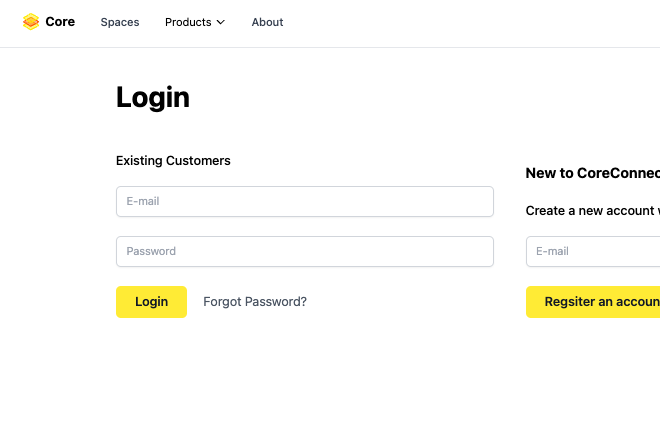
Task: Click the Password placeholder text
Action: pos(151,251)
